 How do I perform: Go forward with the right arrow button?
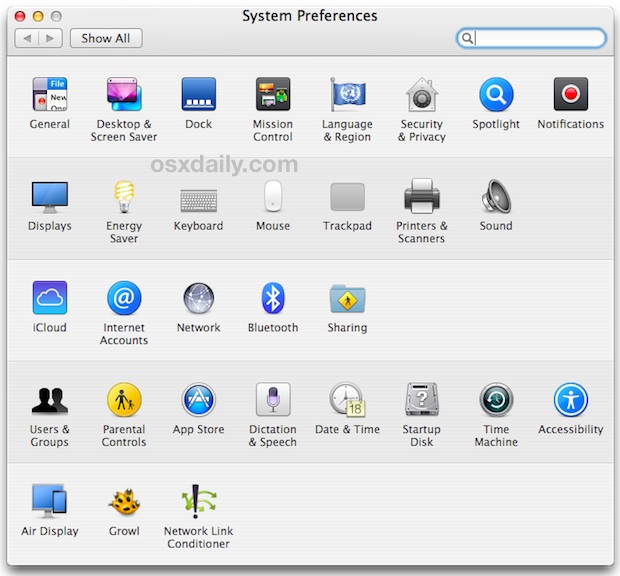50,38
